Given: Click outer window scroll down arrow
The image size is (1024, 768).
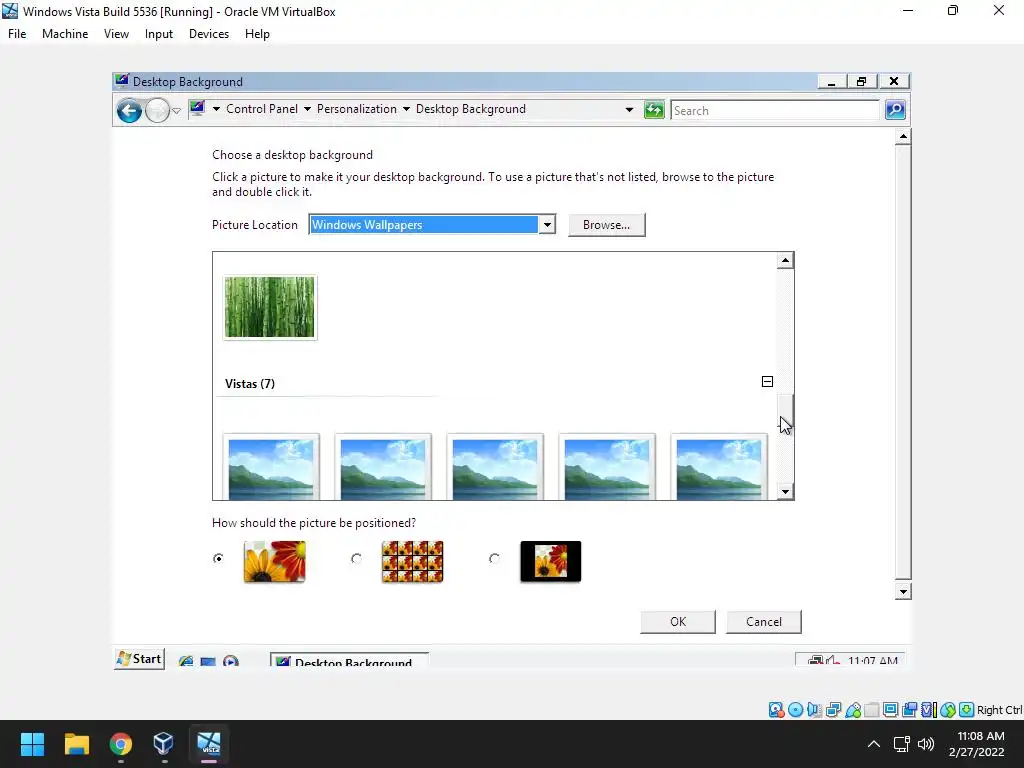Looking at the screenshot, I should pyautogui.click(x=903, y=592).
